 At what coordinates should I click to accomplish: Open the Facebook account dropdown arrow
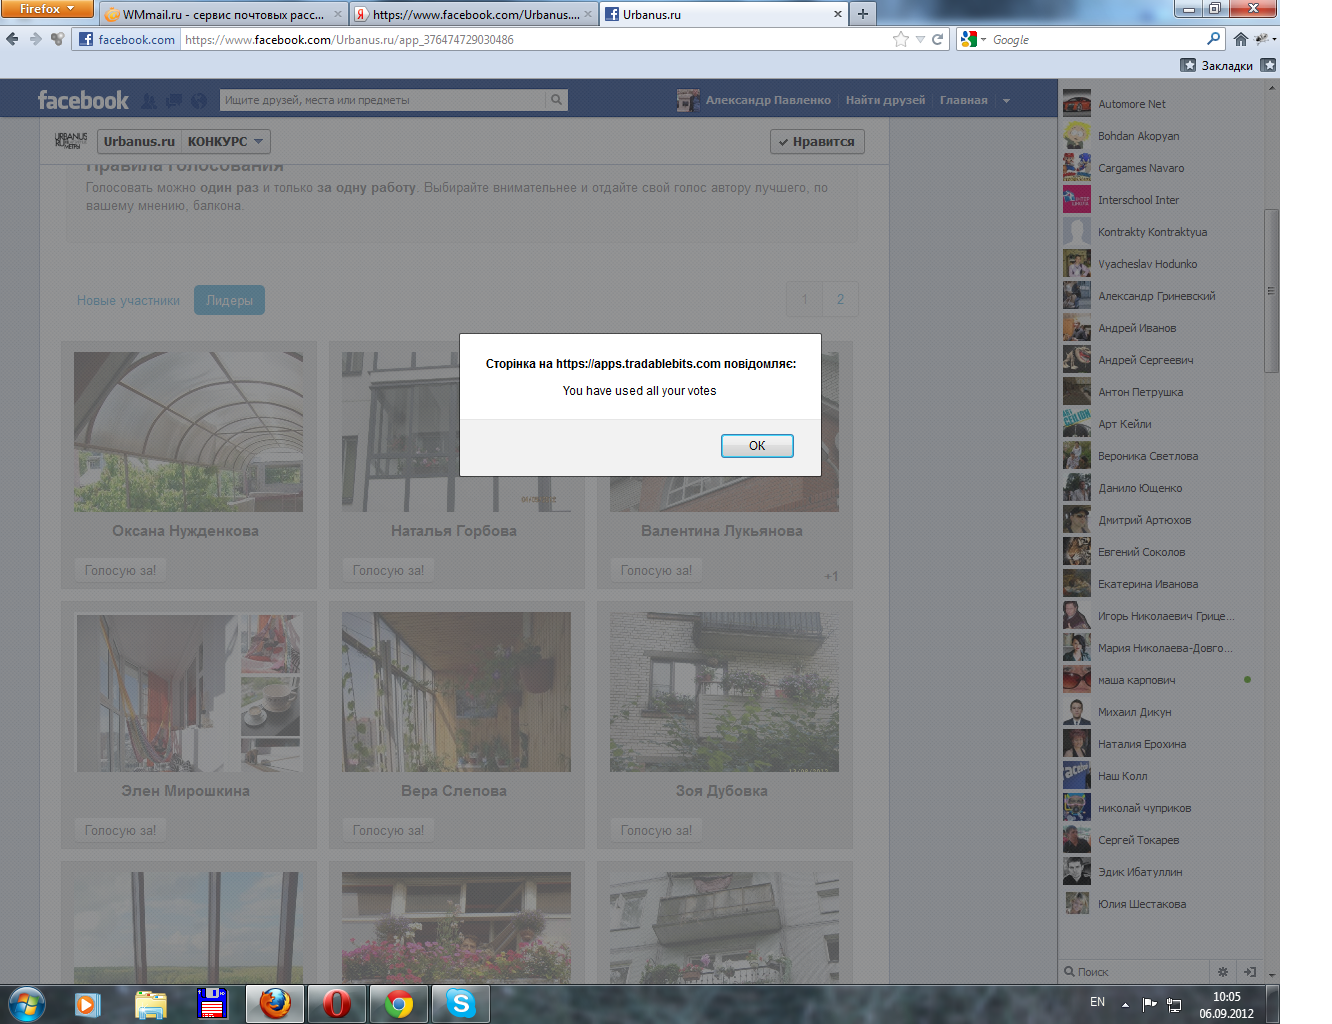[x=1006, y=100]
